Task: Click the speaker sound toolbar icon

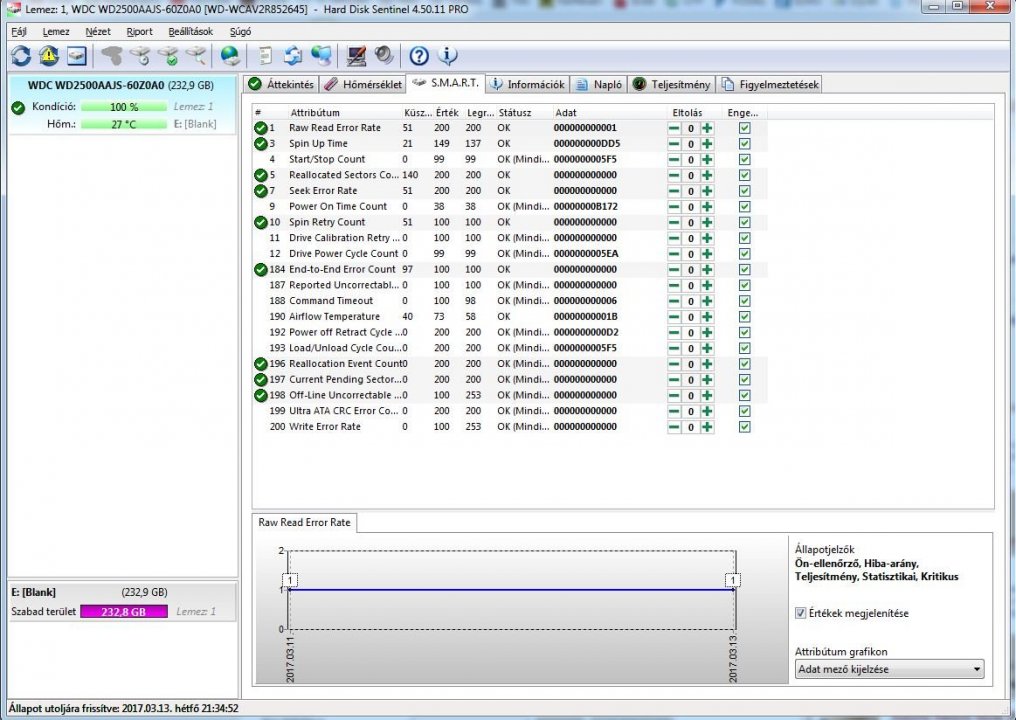Action: click(384, 56)
